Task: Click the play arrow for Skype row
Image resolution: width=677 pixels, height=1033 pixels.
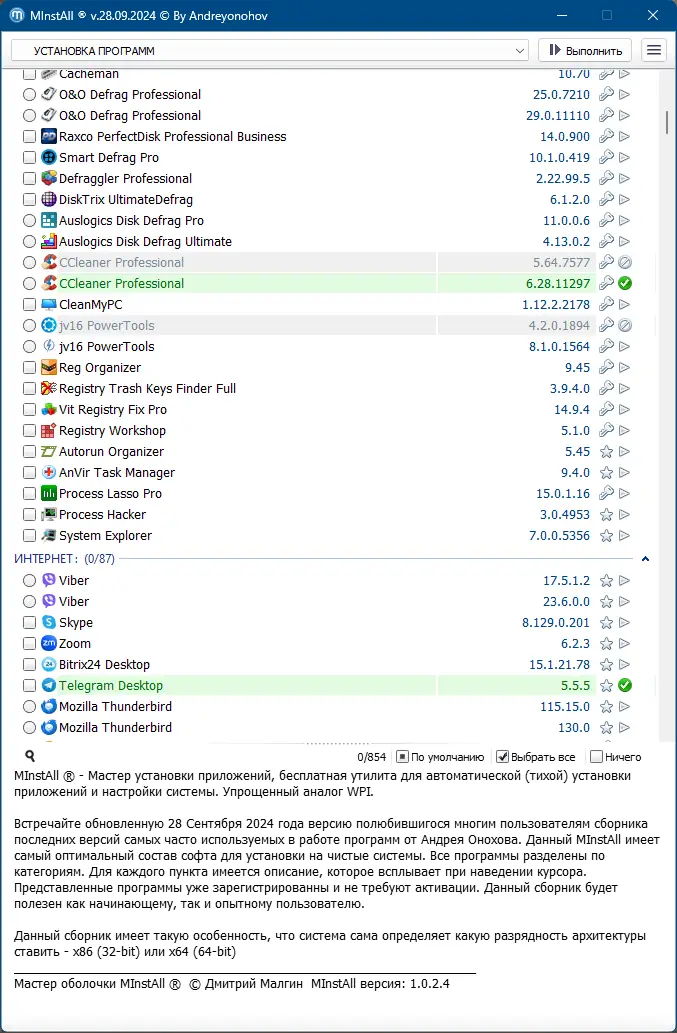Action: [624, 623]
